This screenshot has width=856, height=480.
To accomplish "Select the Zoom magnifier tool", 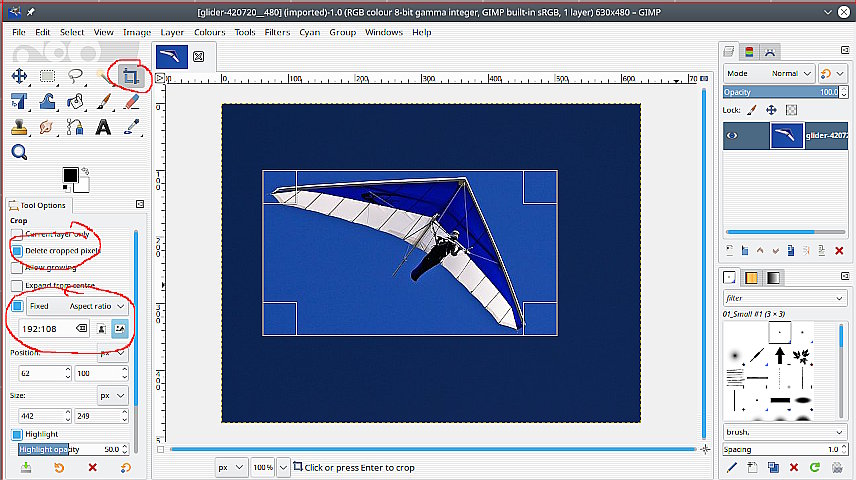I will point(19,152).
